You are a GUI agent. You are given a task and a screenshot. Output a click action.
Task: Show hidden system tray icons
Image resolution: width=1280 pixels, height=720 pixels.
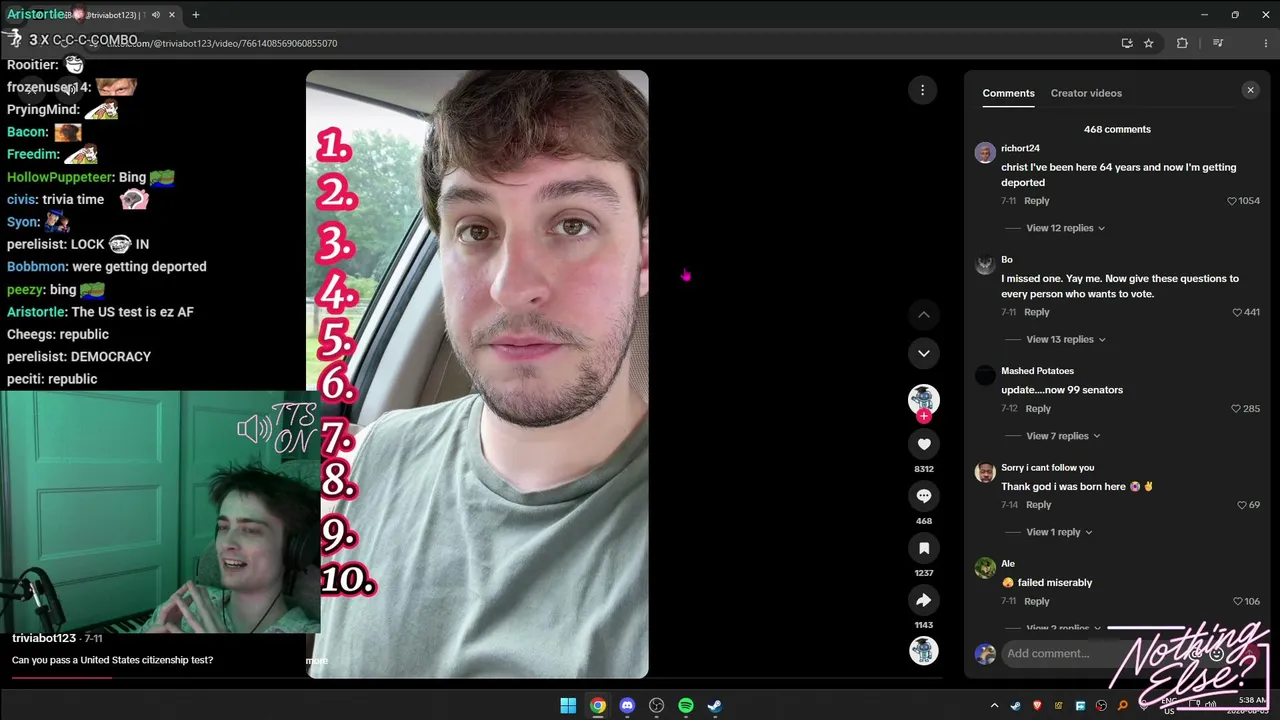tap(994, 706)
